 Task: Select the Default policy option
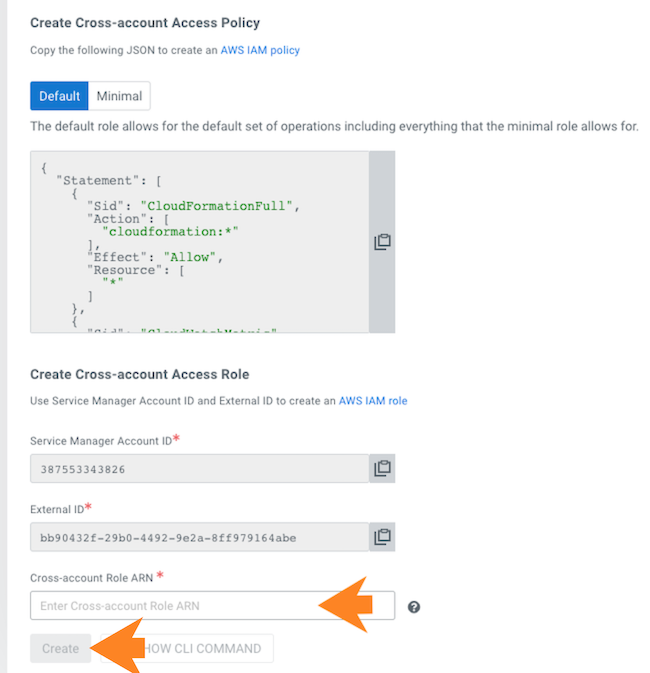[x=59, y=96]
